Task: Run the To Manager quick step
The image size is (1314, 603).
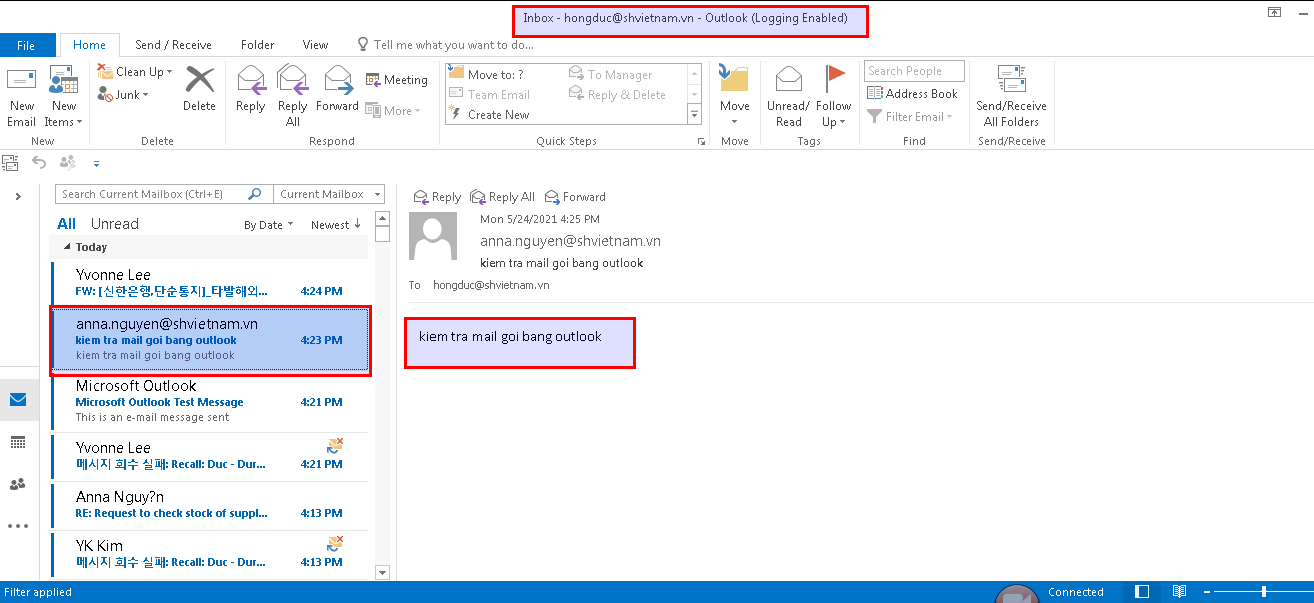Action: click(x=610, y=75)
